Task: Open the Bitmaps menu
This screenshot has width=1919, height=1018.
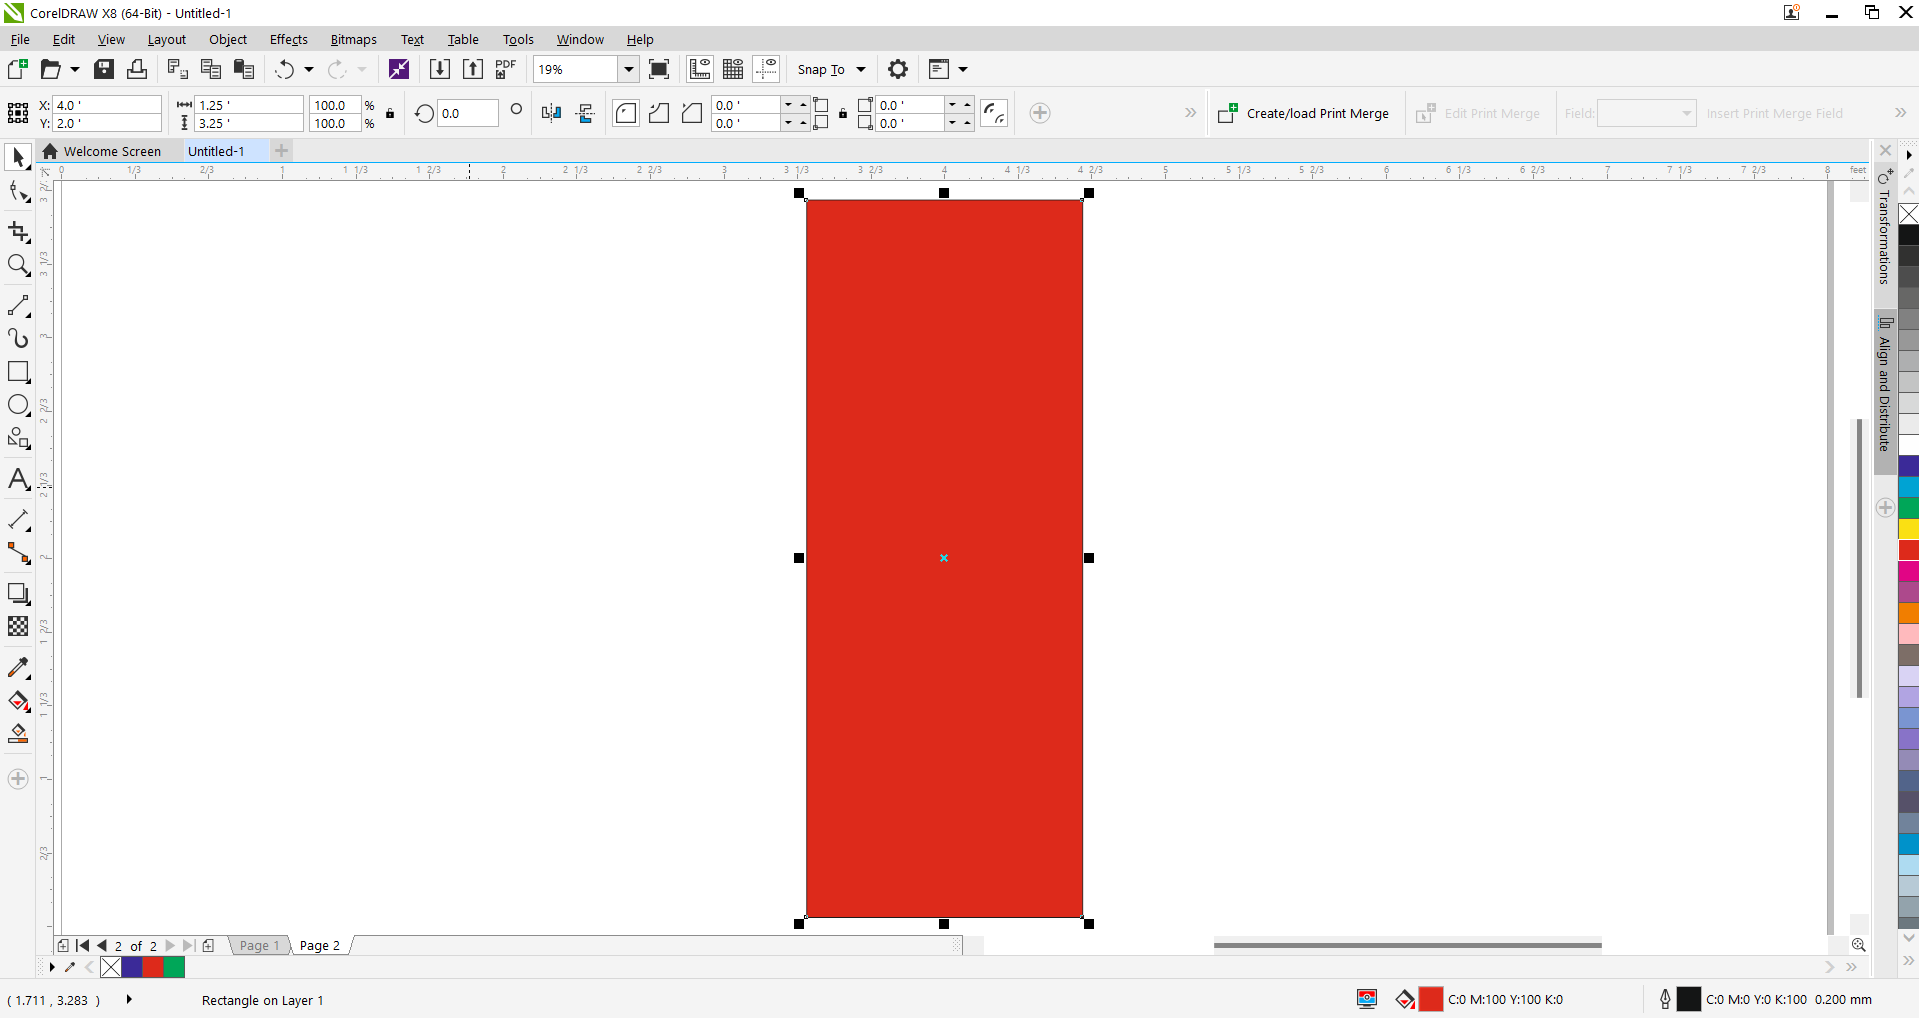Action: (353, 39)
